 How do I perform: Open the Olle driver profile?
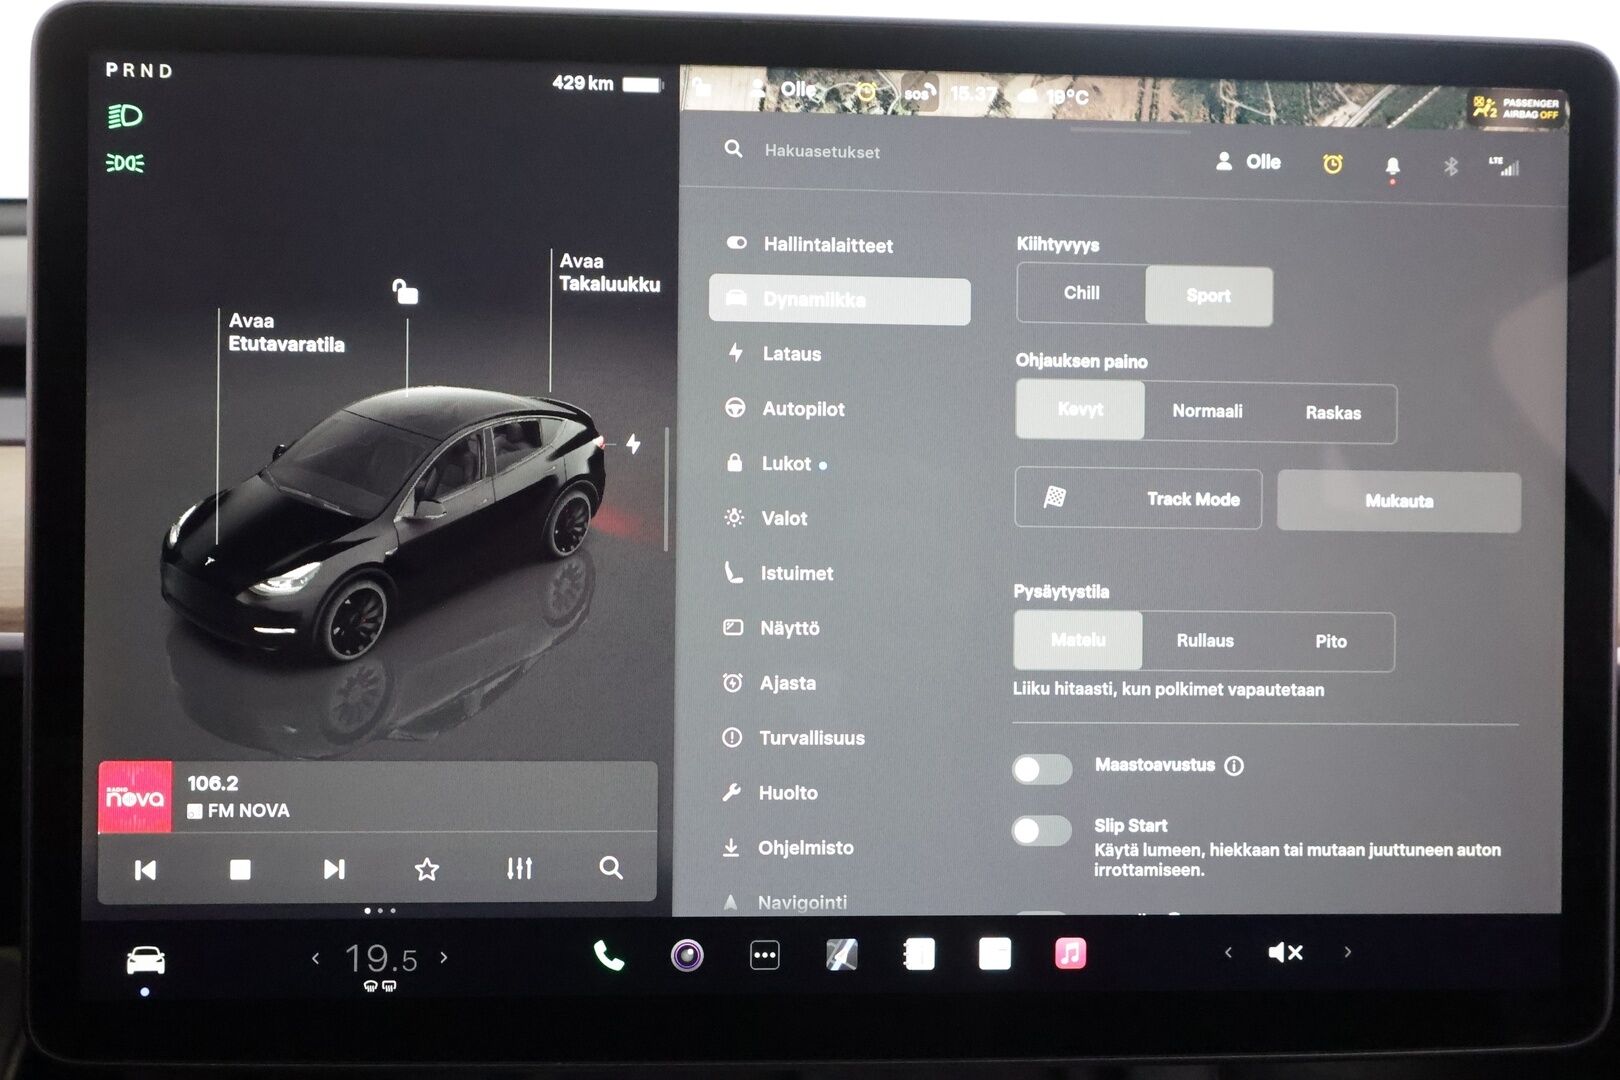point(1248,162)
